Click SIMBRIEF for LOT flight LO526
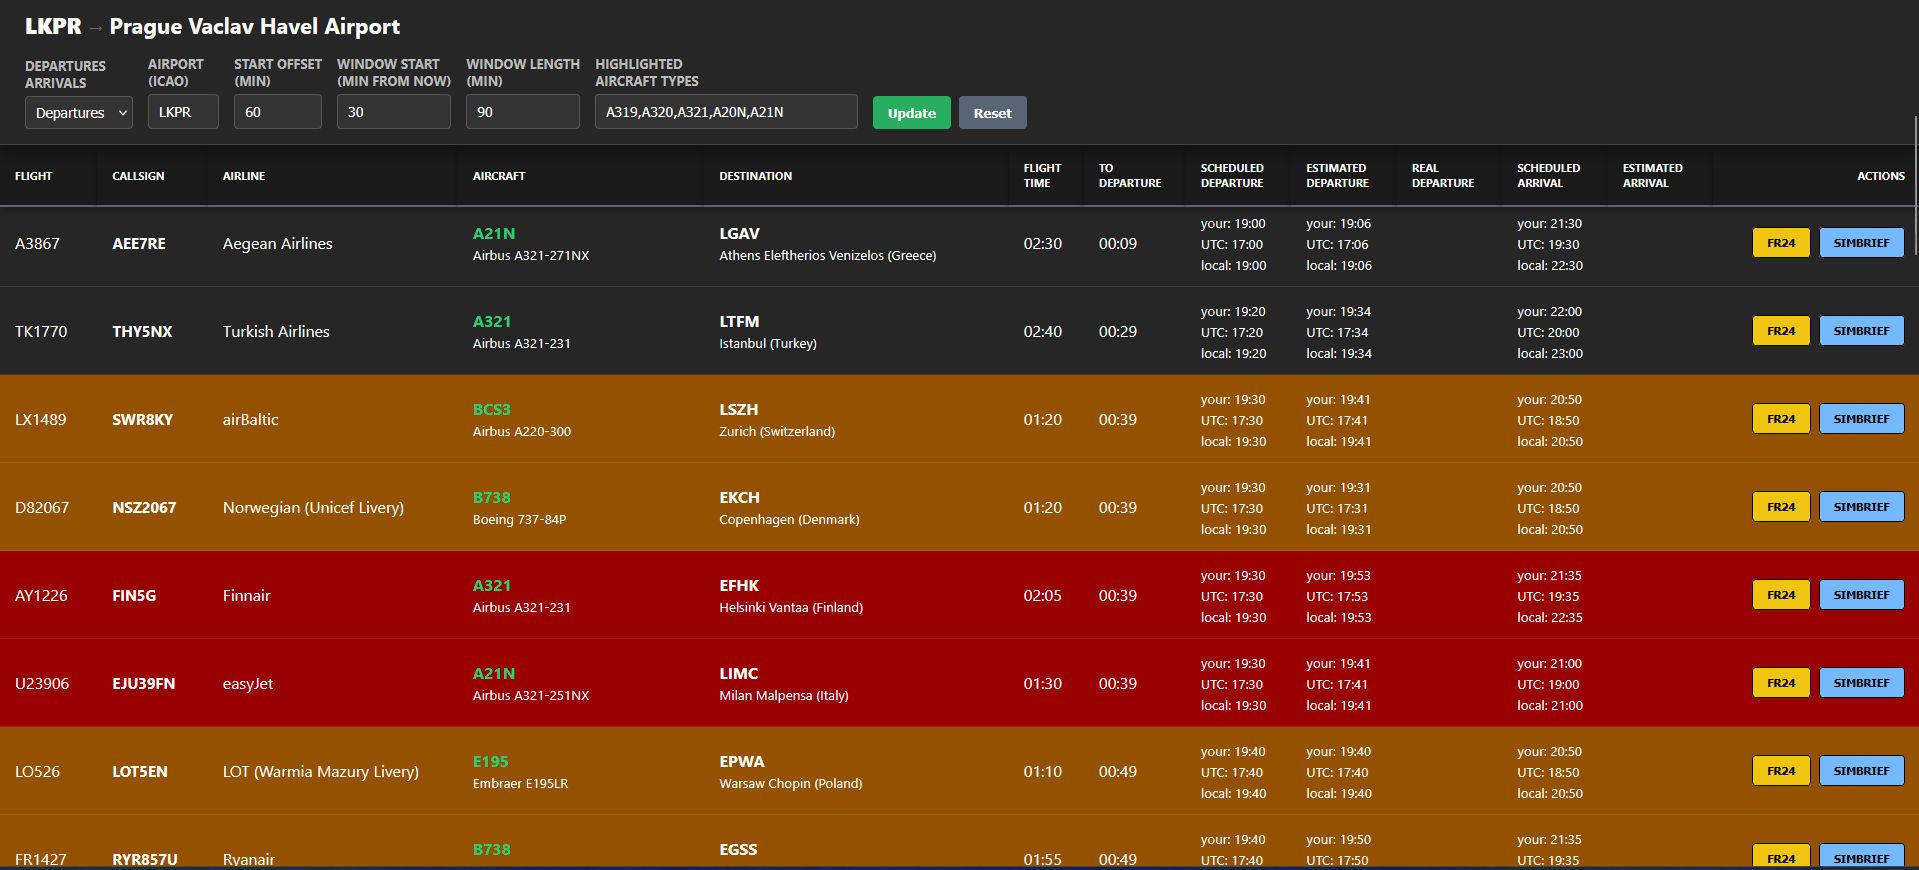Viewport: 1919px width, 870px height. (x=1862, y=771)
